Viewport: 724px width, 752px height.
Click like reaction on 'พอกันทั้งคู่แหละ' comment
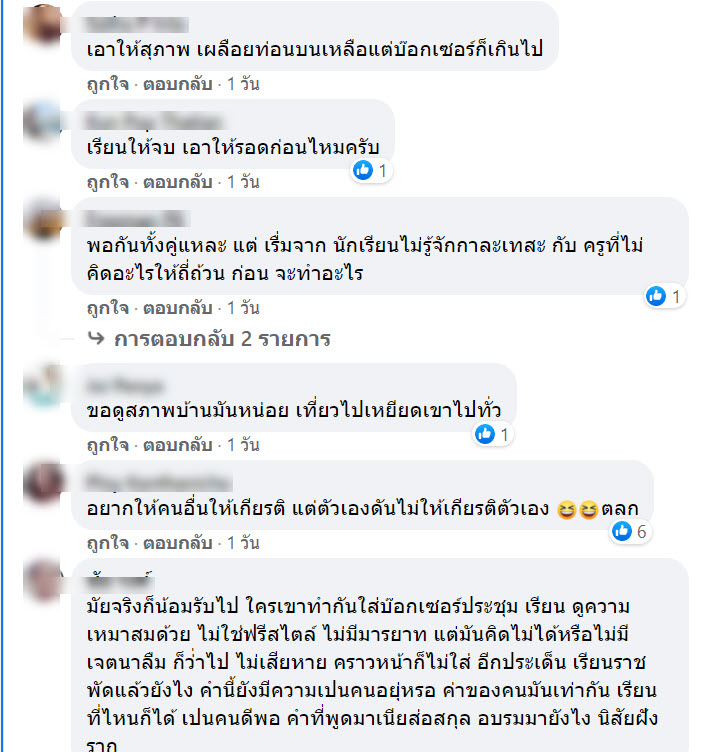(656, 296)
